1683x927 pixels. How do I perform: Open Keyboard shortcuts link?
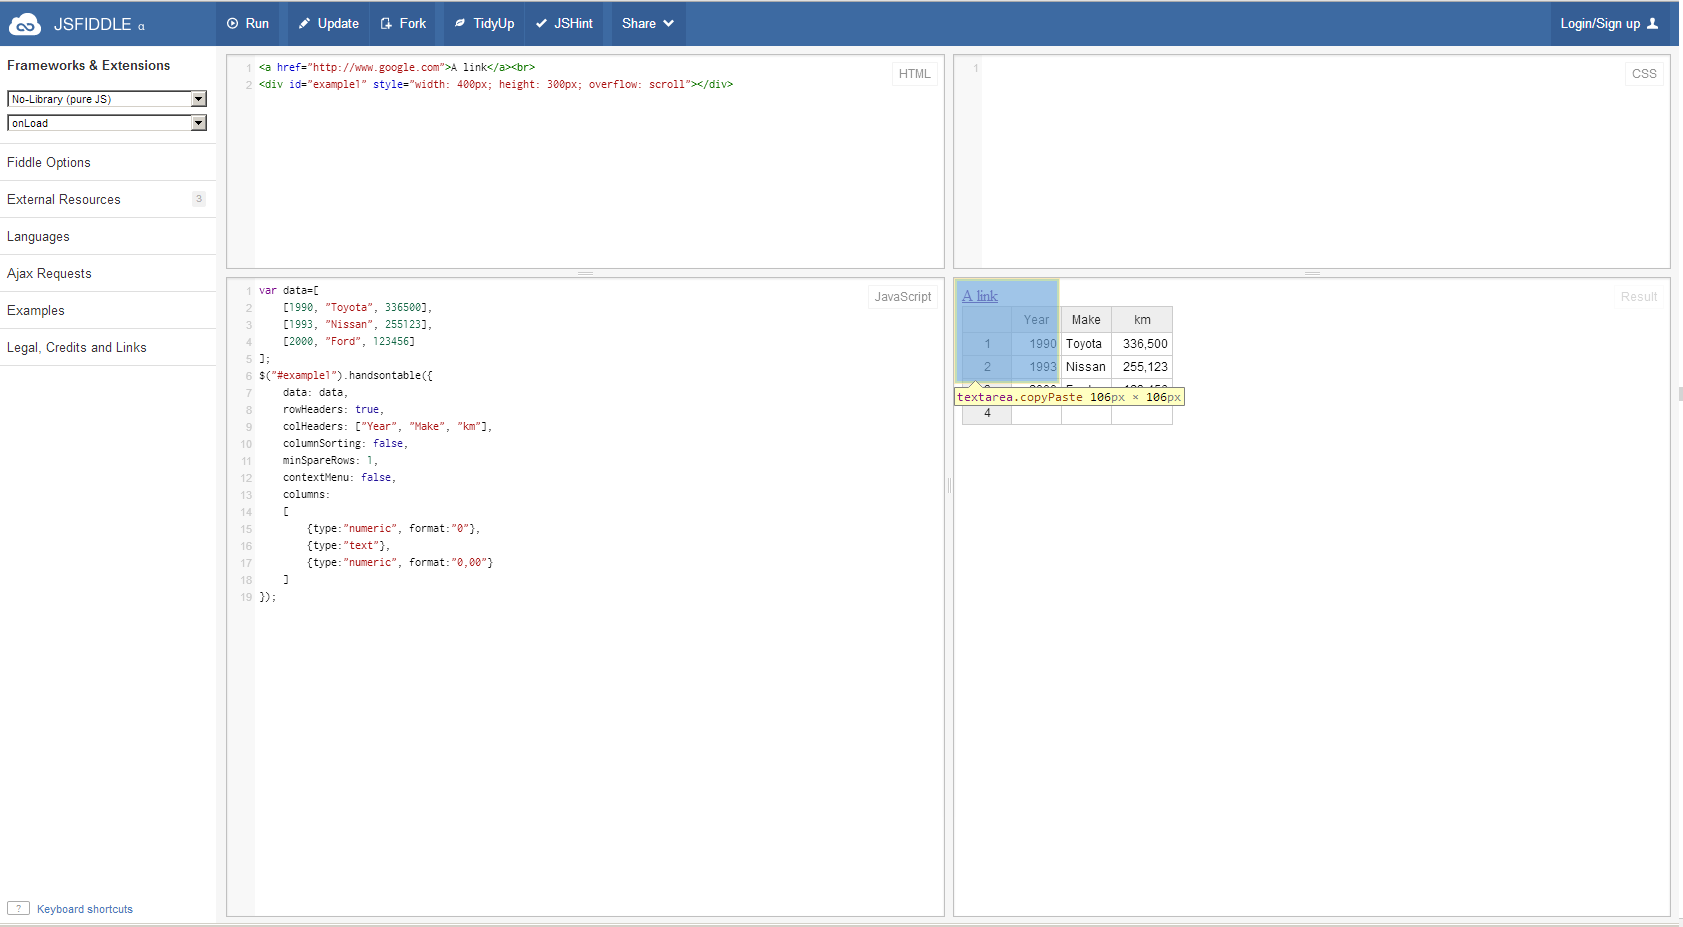pos(85,909)
